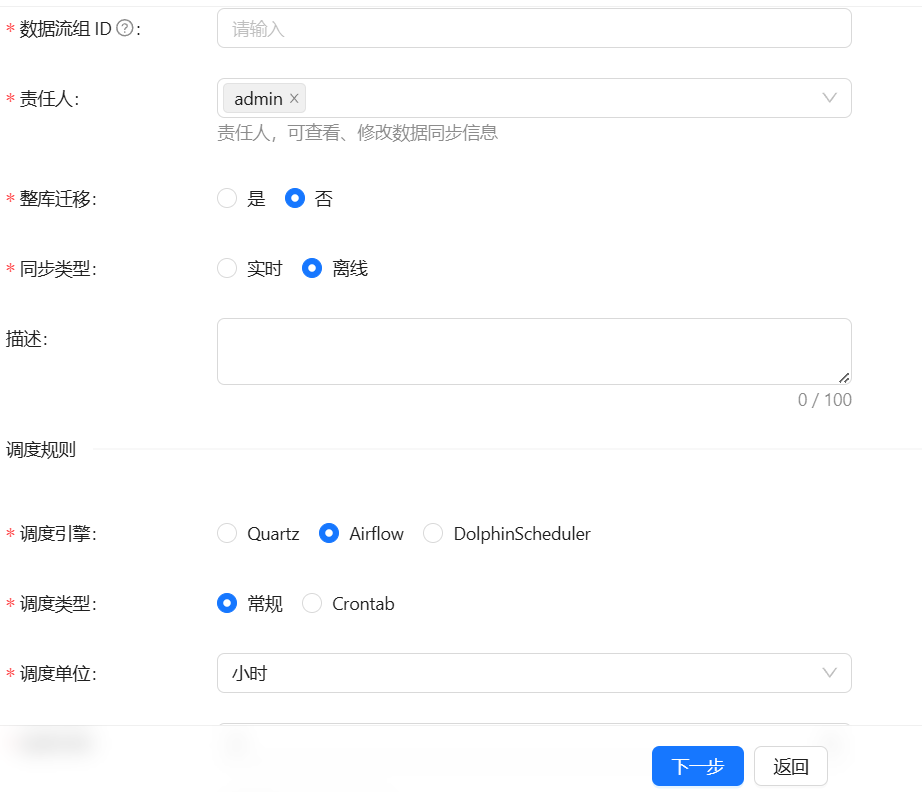The image size is (922, 792).
Task: Click the help icon beside 数据流组 ID
Action: [x=125, y=29]
